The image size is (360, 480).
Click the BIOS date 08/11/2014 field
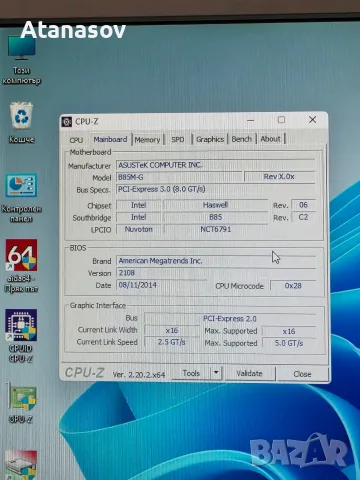pyautogui.click(x=161, y=285)
